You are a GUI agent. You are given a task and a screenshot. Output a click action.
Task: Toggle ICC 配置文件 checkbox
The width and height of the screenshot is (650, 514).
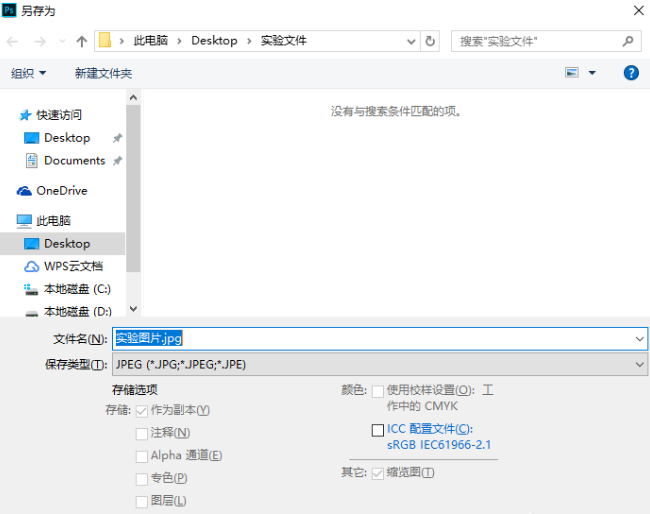378,430
